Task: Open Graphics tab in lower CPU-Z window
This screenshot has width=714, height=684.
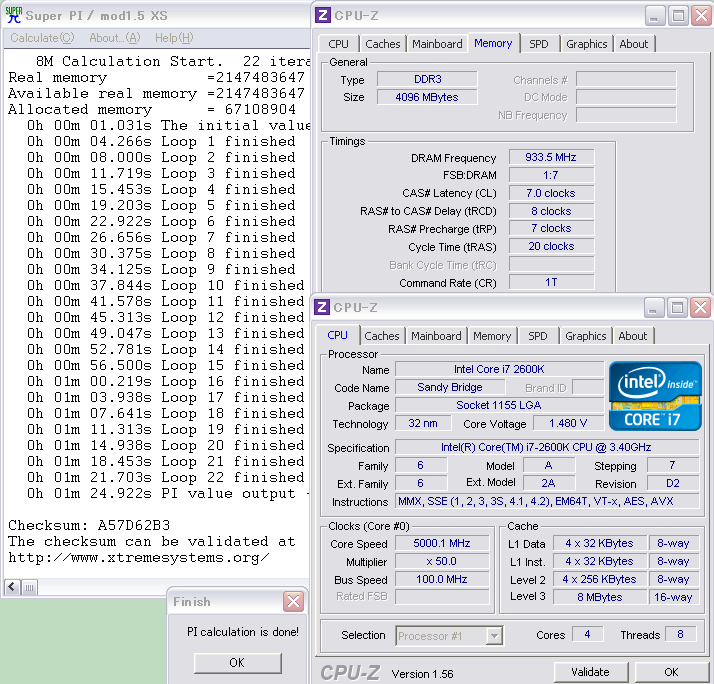Action: click(x=586, y=336)
